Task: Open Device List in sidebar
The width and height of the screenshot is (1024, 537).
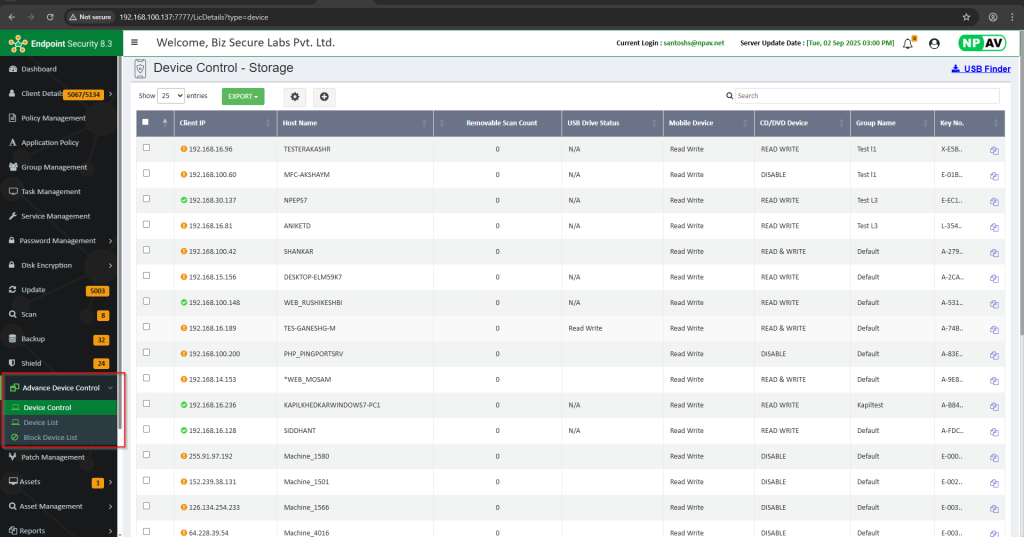Action: click(41, 422)
